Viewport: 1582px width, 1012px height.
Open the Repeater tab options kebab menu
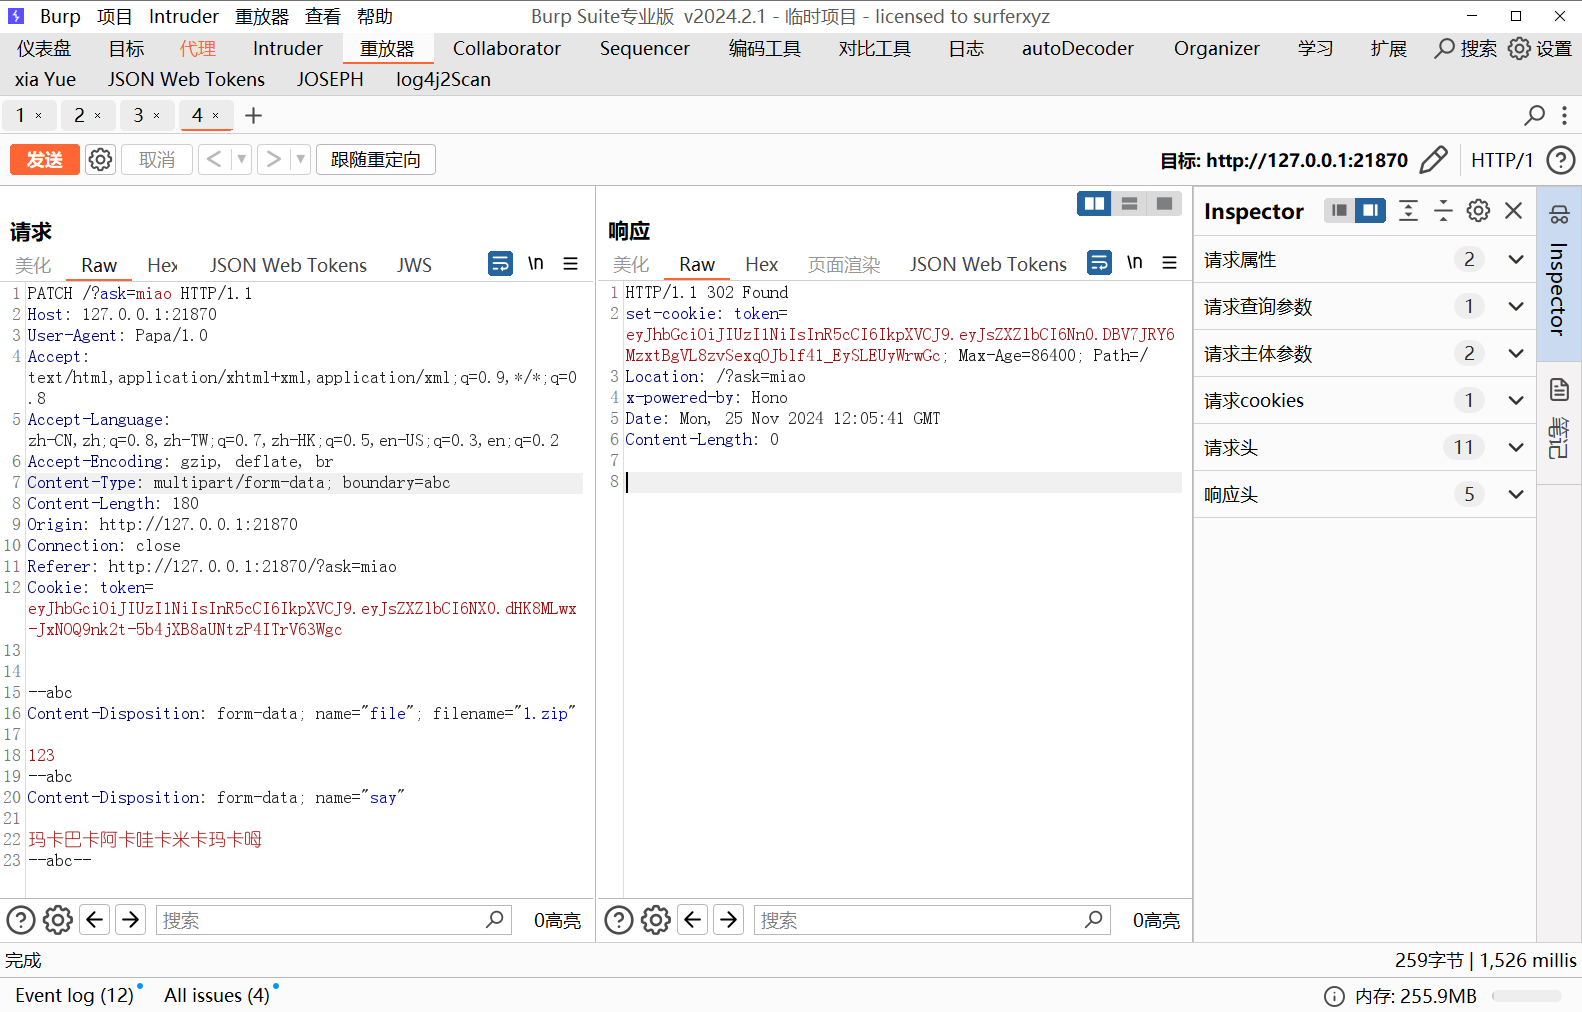1565,116
